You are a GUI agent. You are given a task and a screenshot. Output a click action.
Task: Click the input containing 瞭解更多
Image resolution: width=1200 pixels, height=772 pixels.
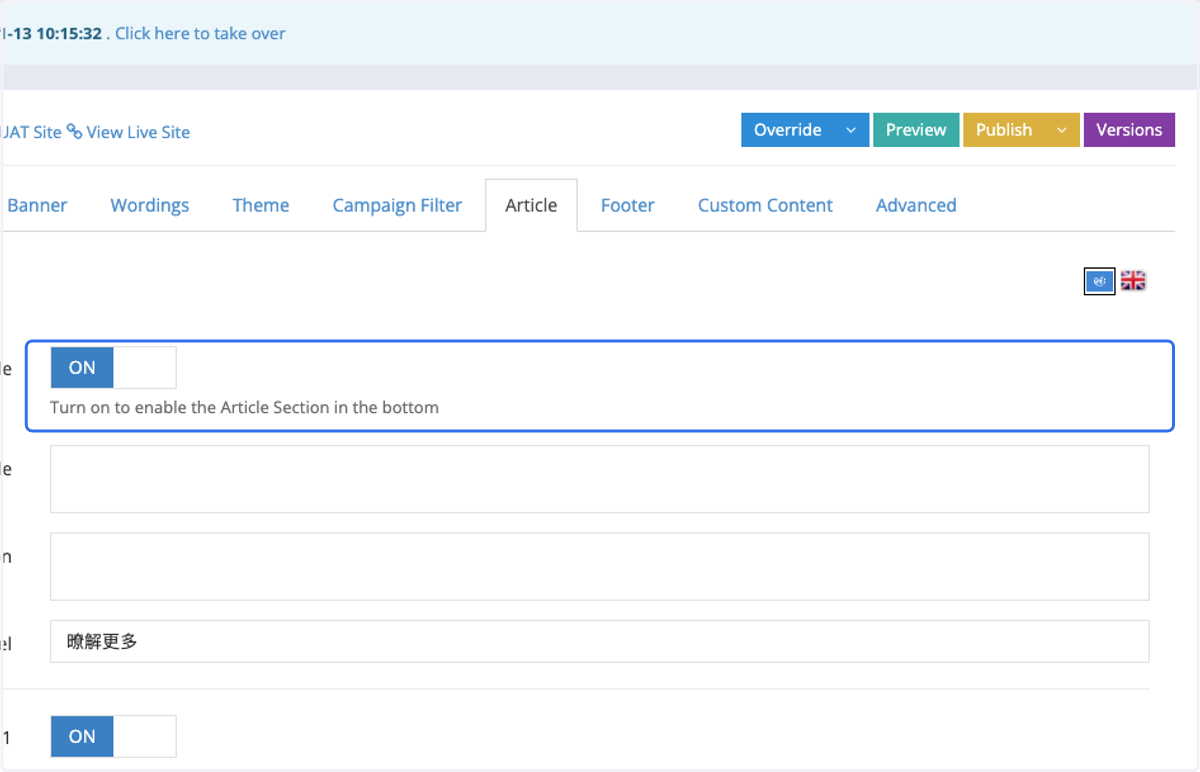tap(600, 641)
